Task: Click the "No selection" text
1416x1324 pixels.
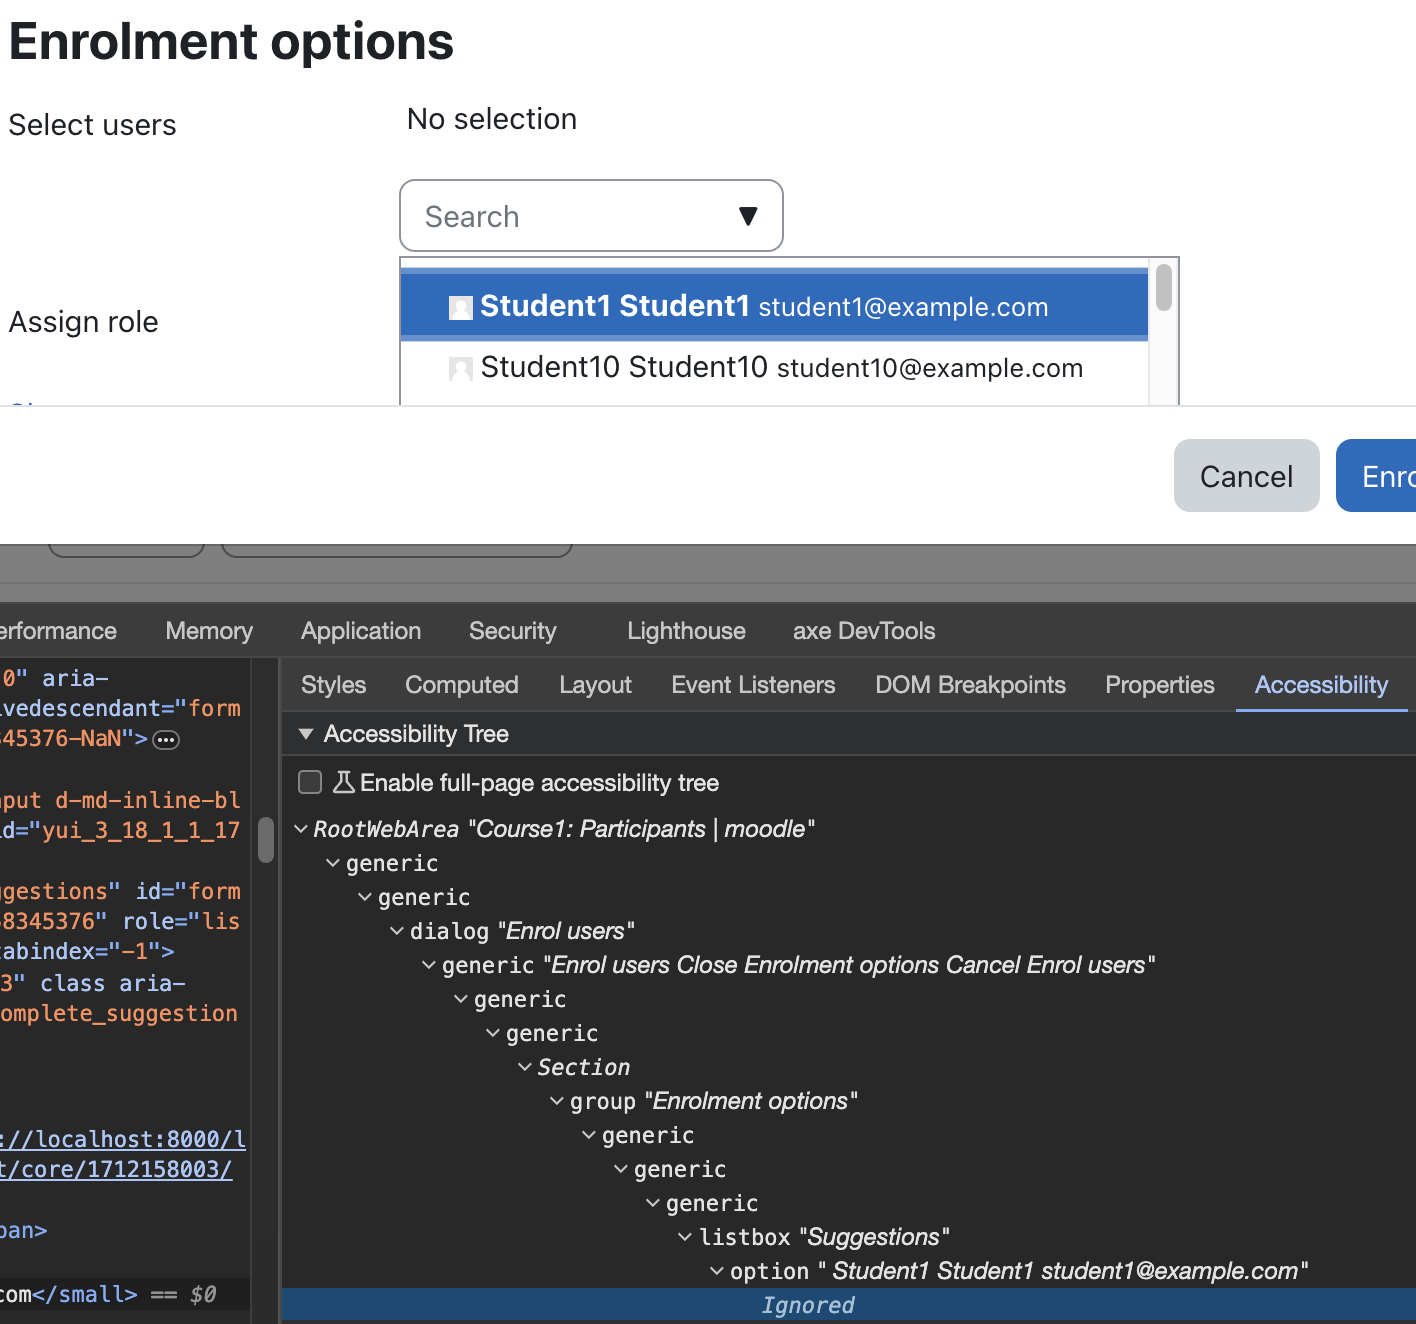Action: tap(492, 119)
